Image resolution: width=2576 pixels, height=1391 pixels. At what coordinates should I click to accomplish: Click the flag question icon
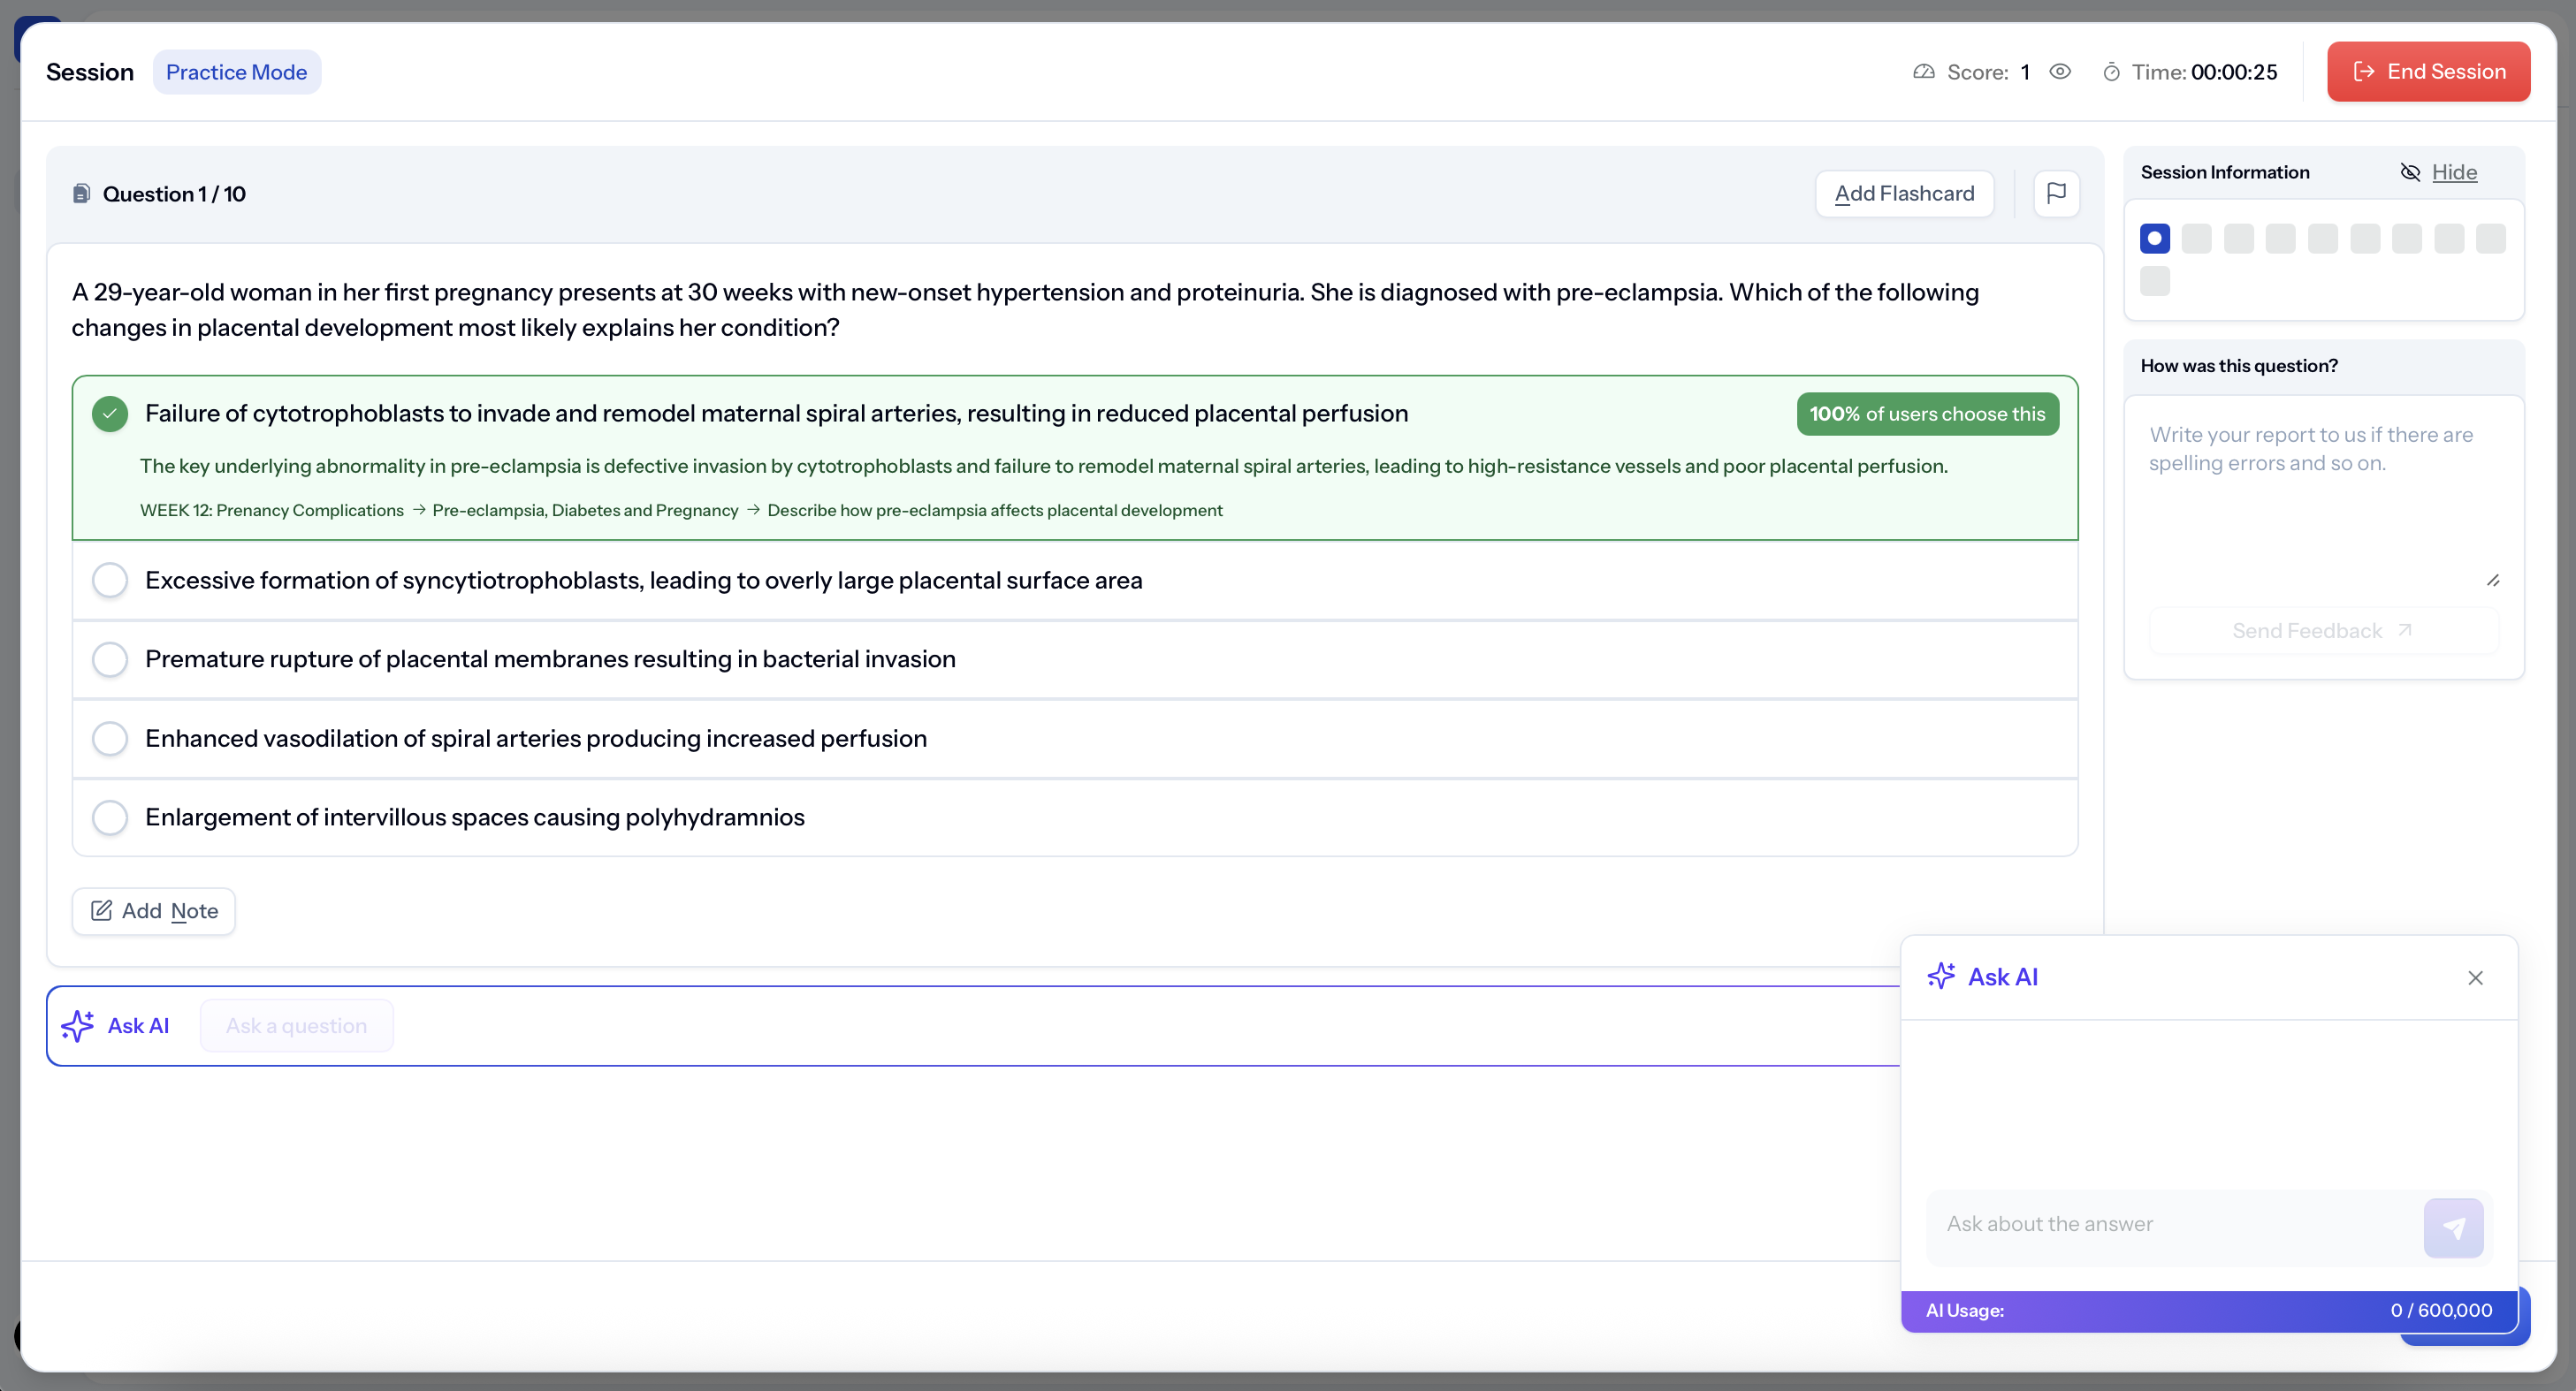(x=2056, y=193)
